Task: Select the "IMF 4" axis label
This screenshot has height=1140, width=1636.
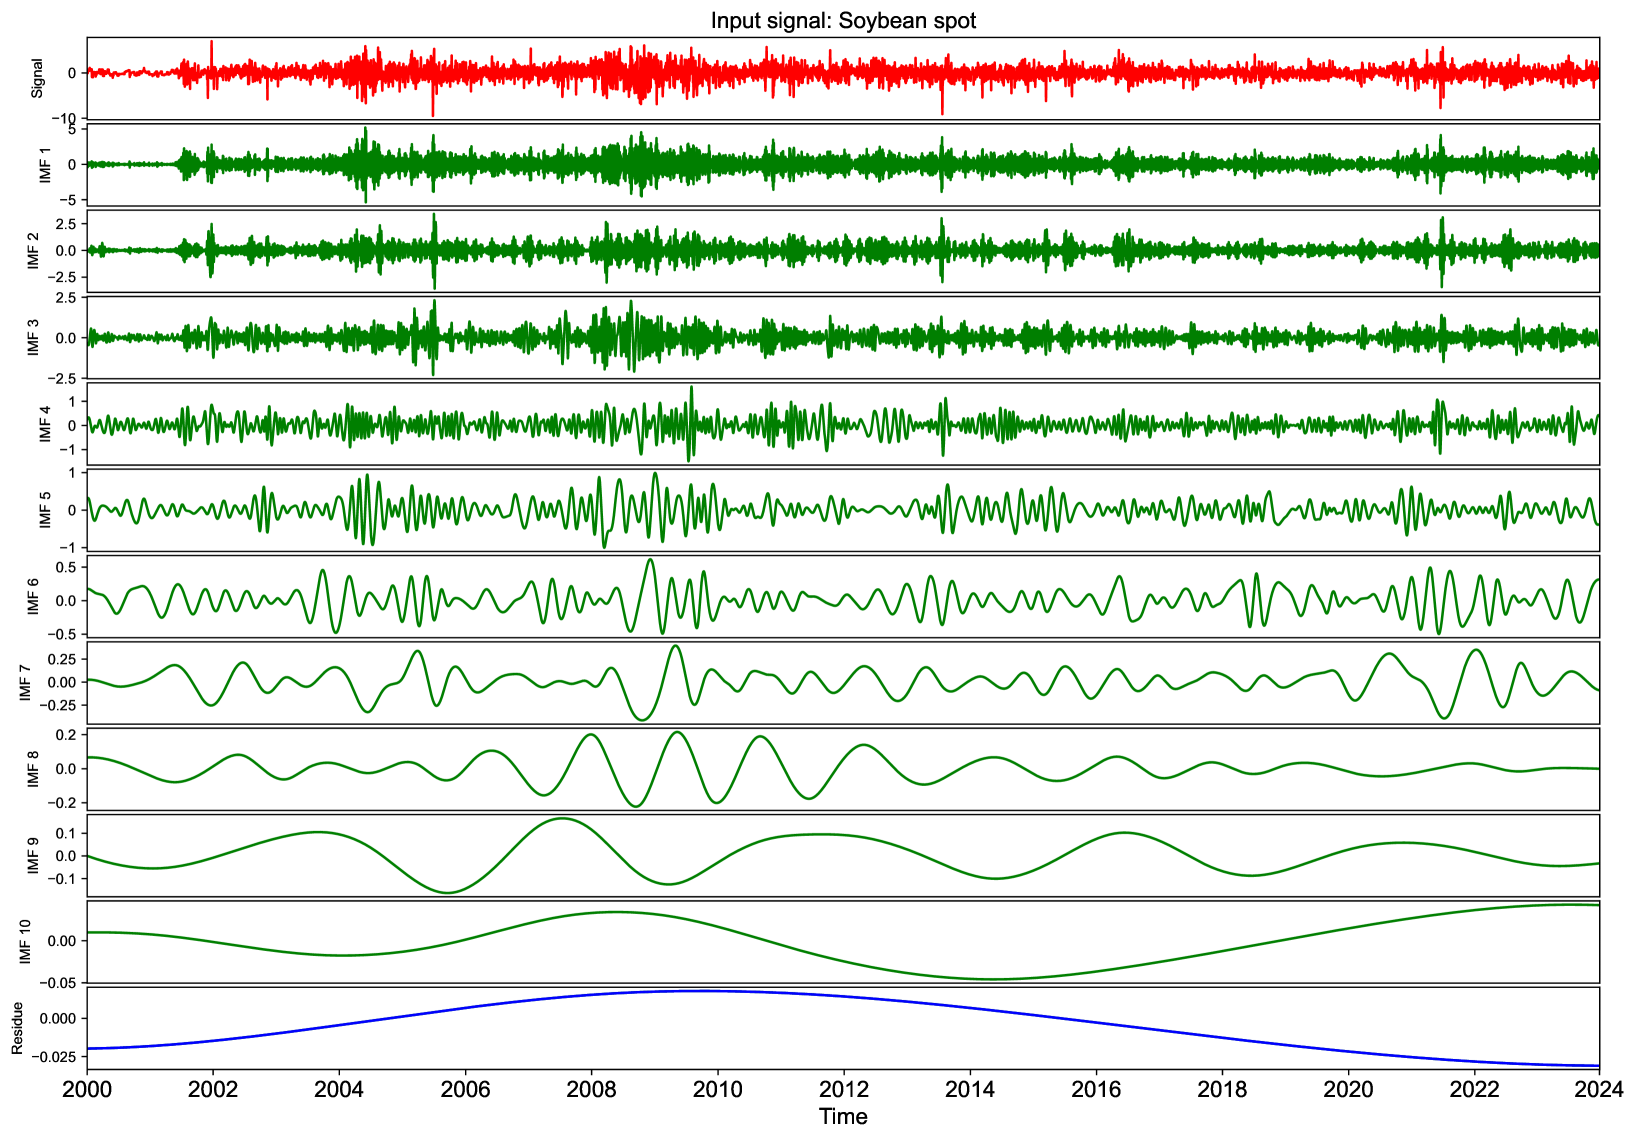Action: pos(45,424)
